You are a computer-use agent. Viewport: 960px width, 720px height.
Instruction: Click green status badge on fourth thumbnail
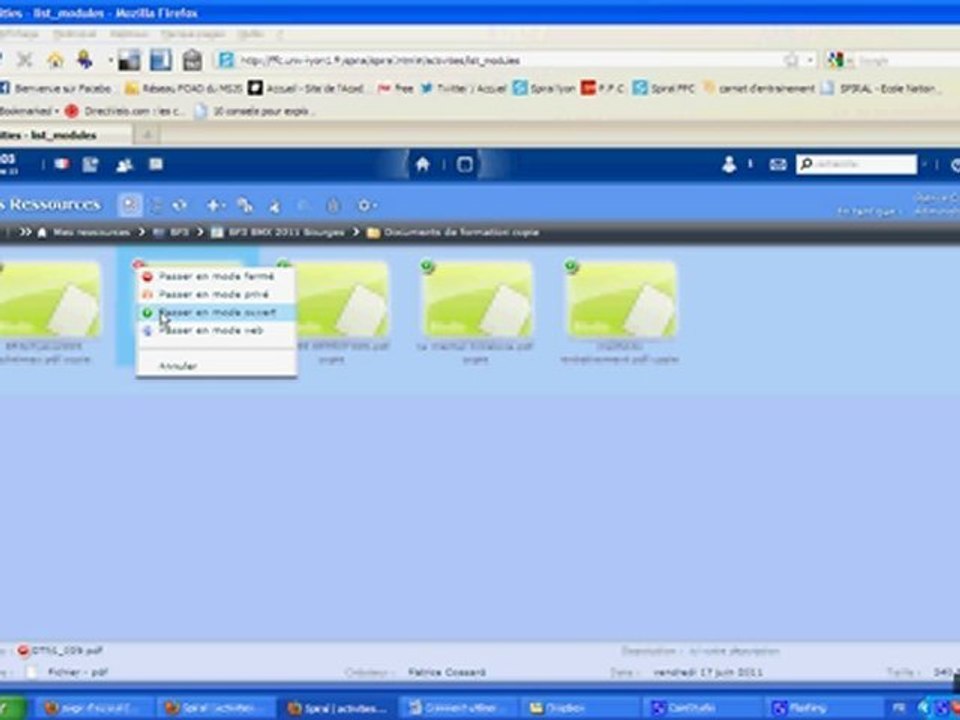(x=427, y=266)
